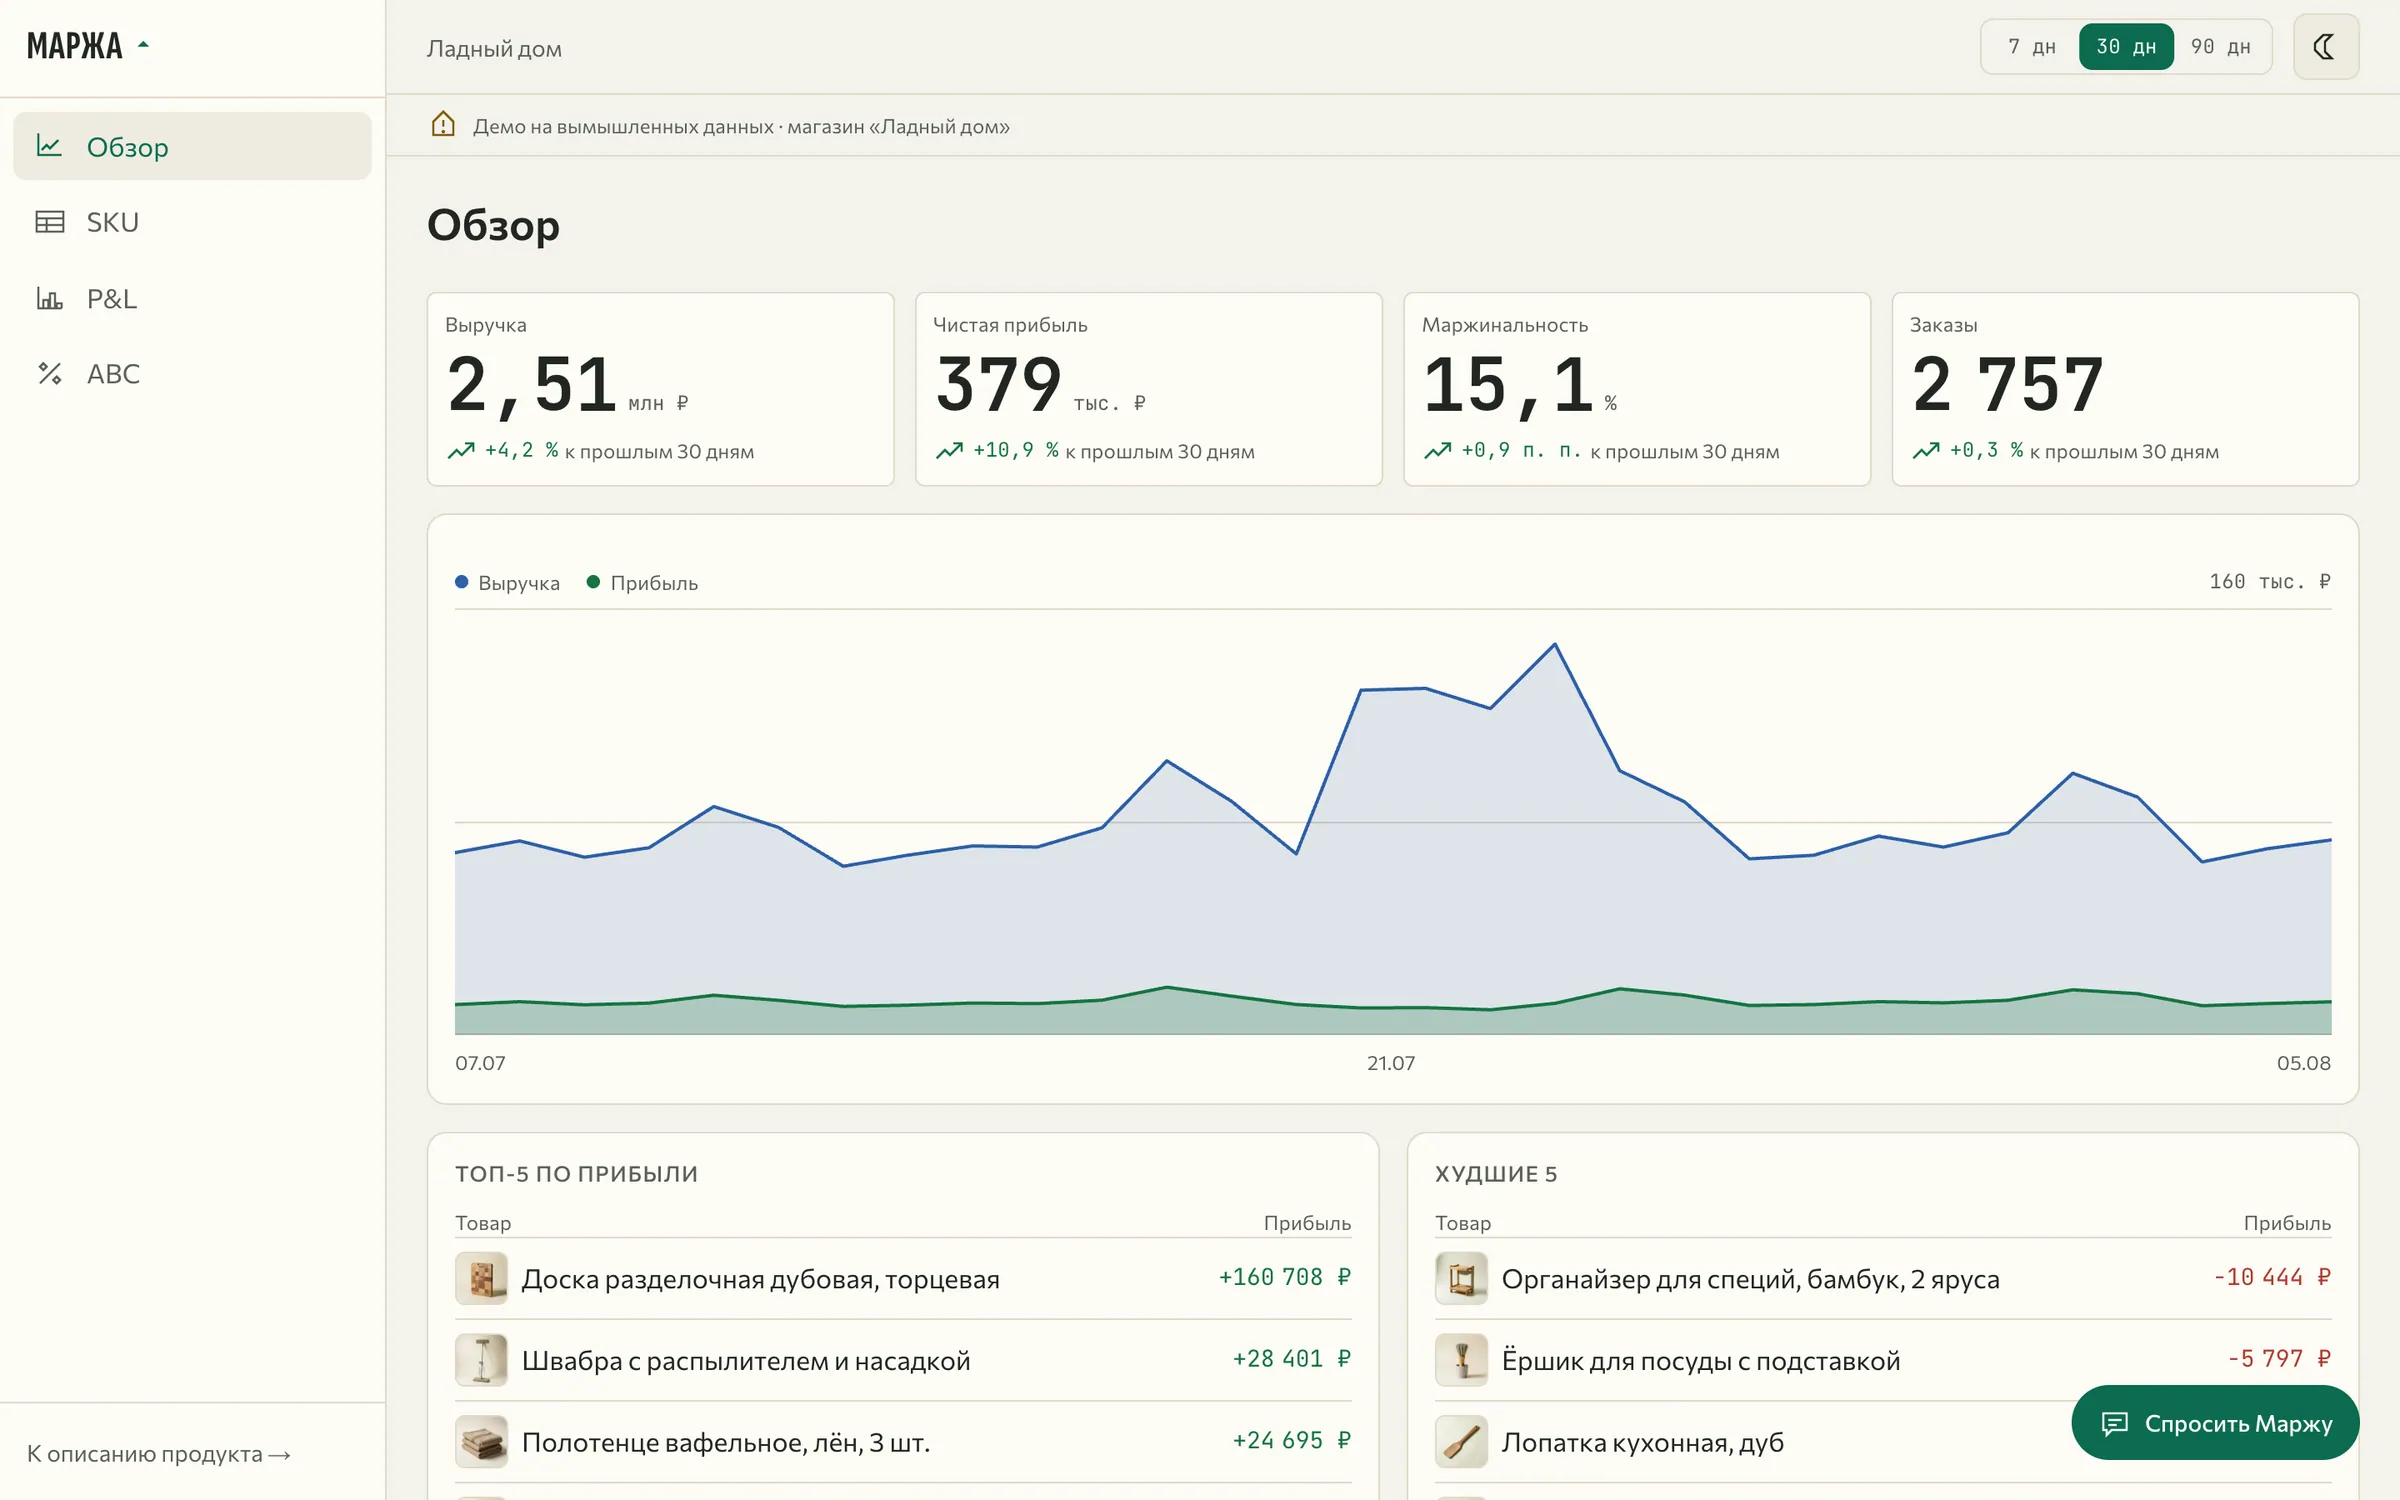Click the 160 тыс. ₽ chart axis label
Viewport: 2400px width, 1500px height.
coord(2270,581)
